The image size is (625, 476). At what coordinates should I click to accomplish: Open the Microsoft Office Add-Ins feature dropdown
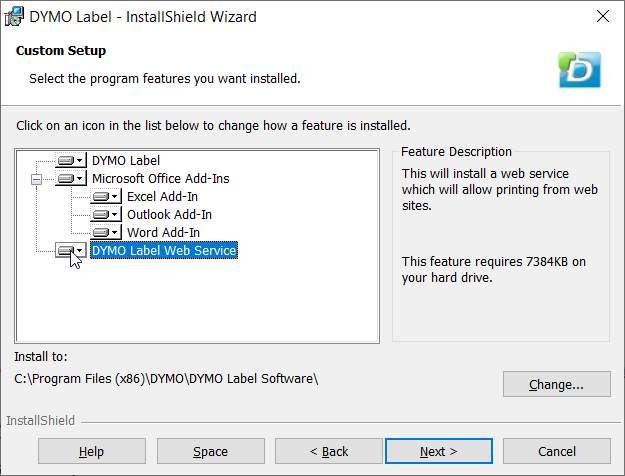tap(71, 178)
